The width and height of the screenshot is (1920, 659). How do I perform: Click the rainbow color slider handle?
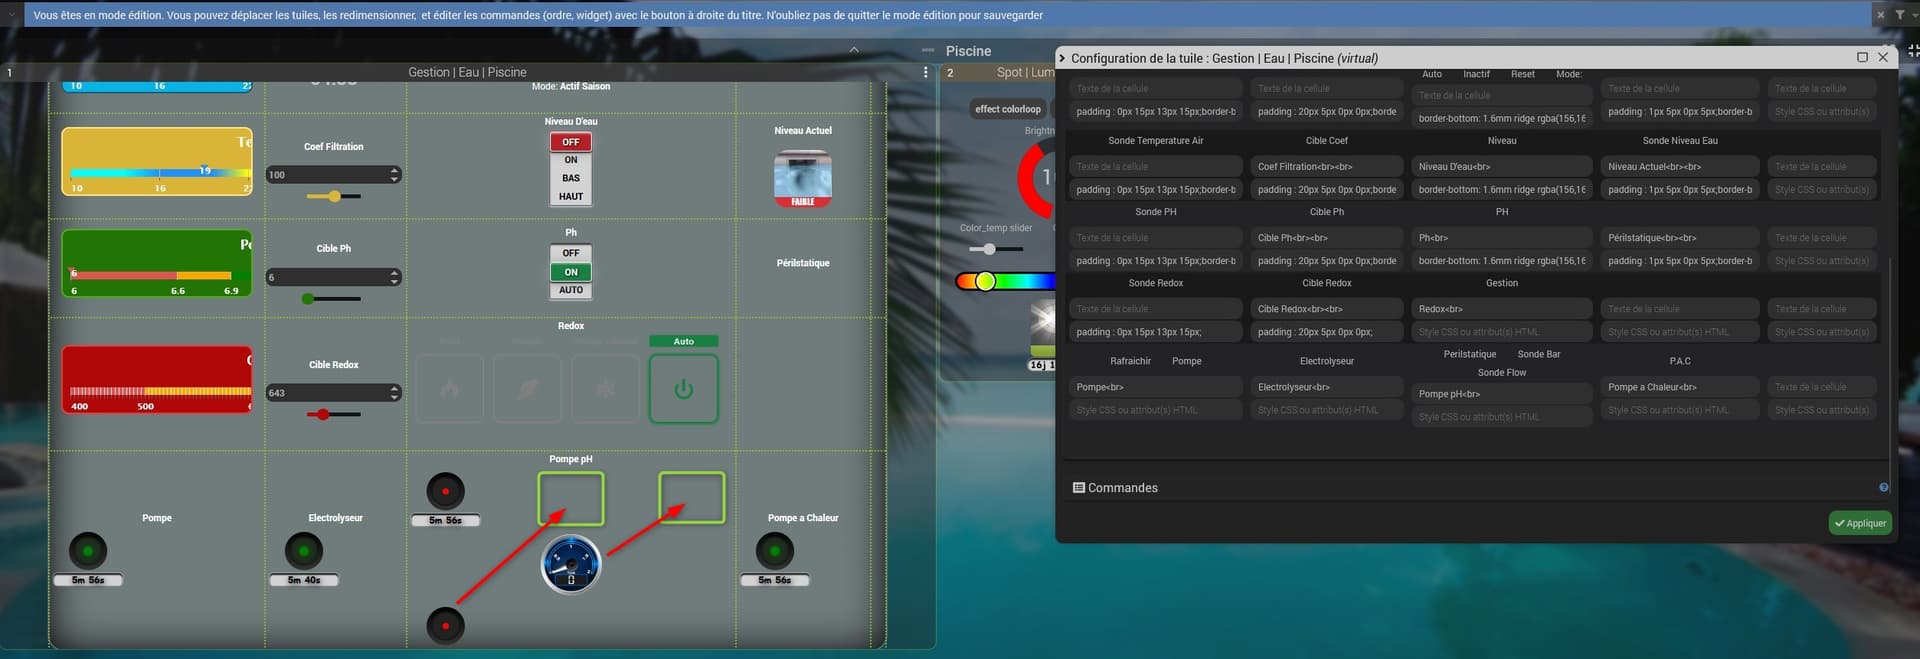point(985,281)
